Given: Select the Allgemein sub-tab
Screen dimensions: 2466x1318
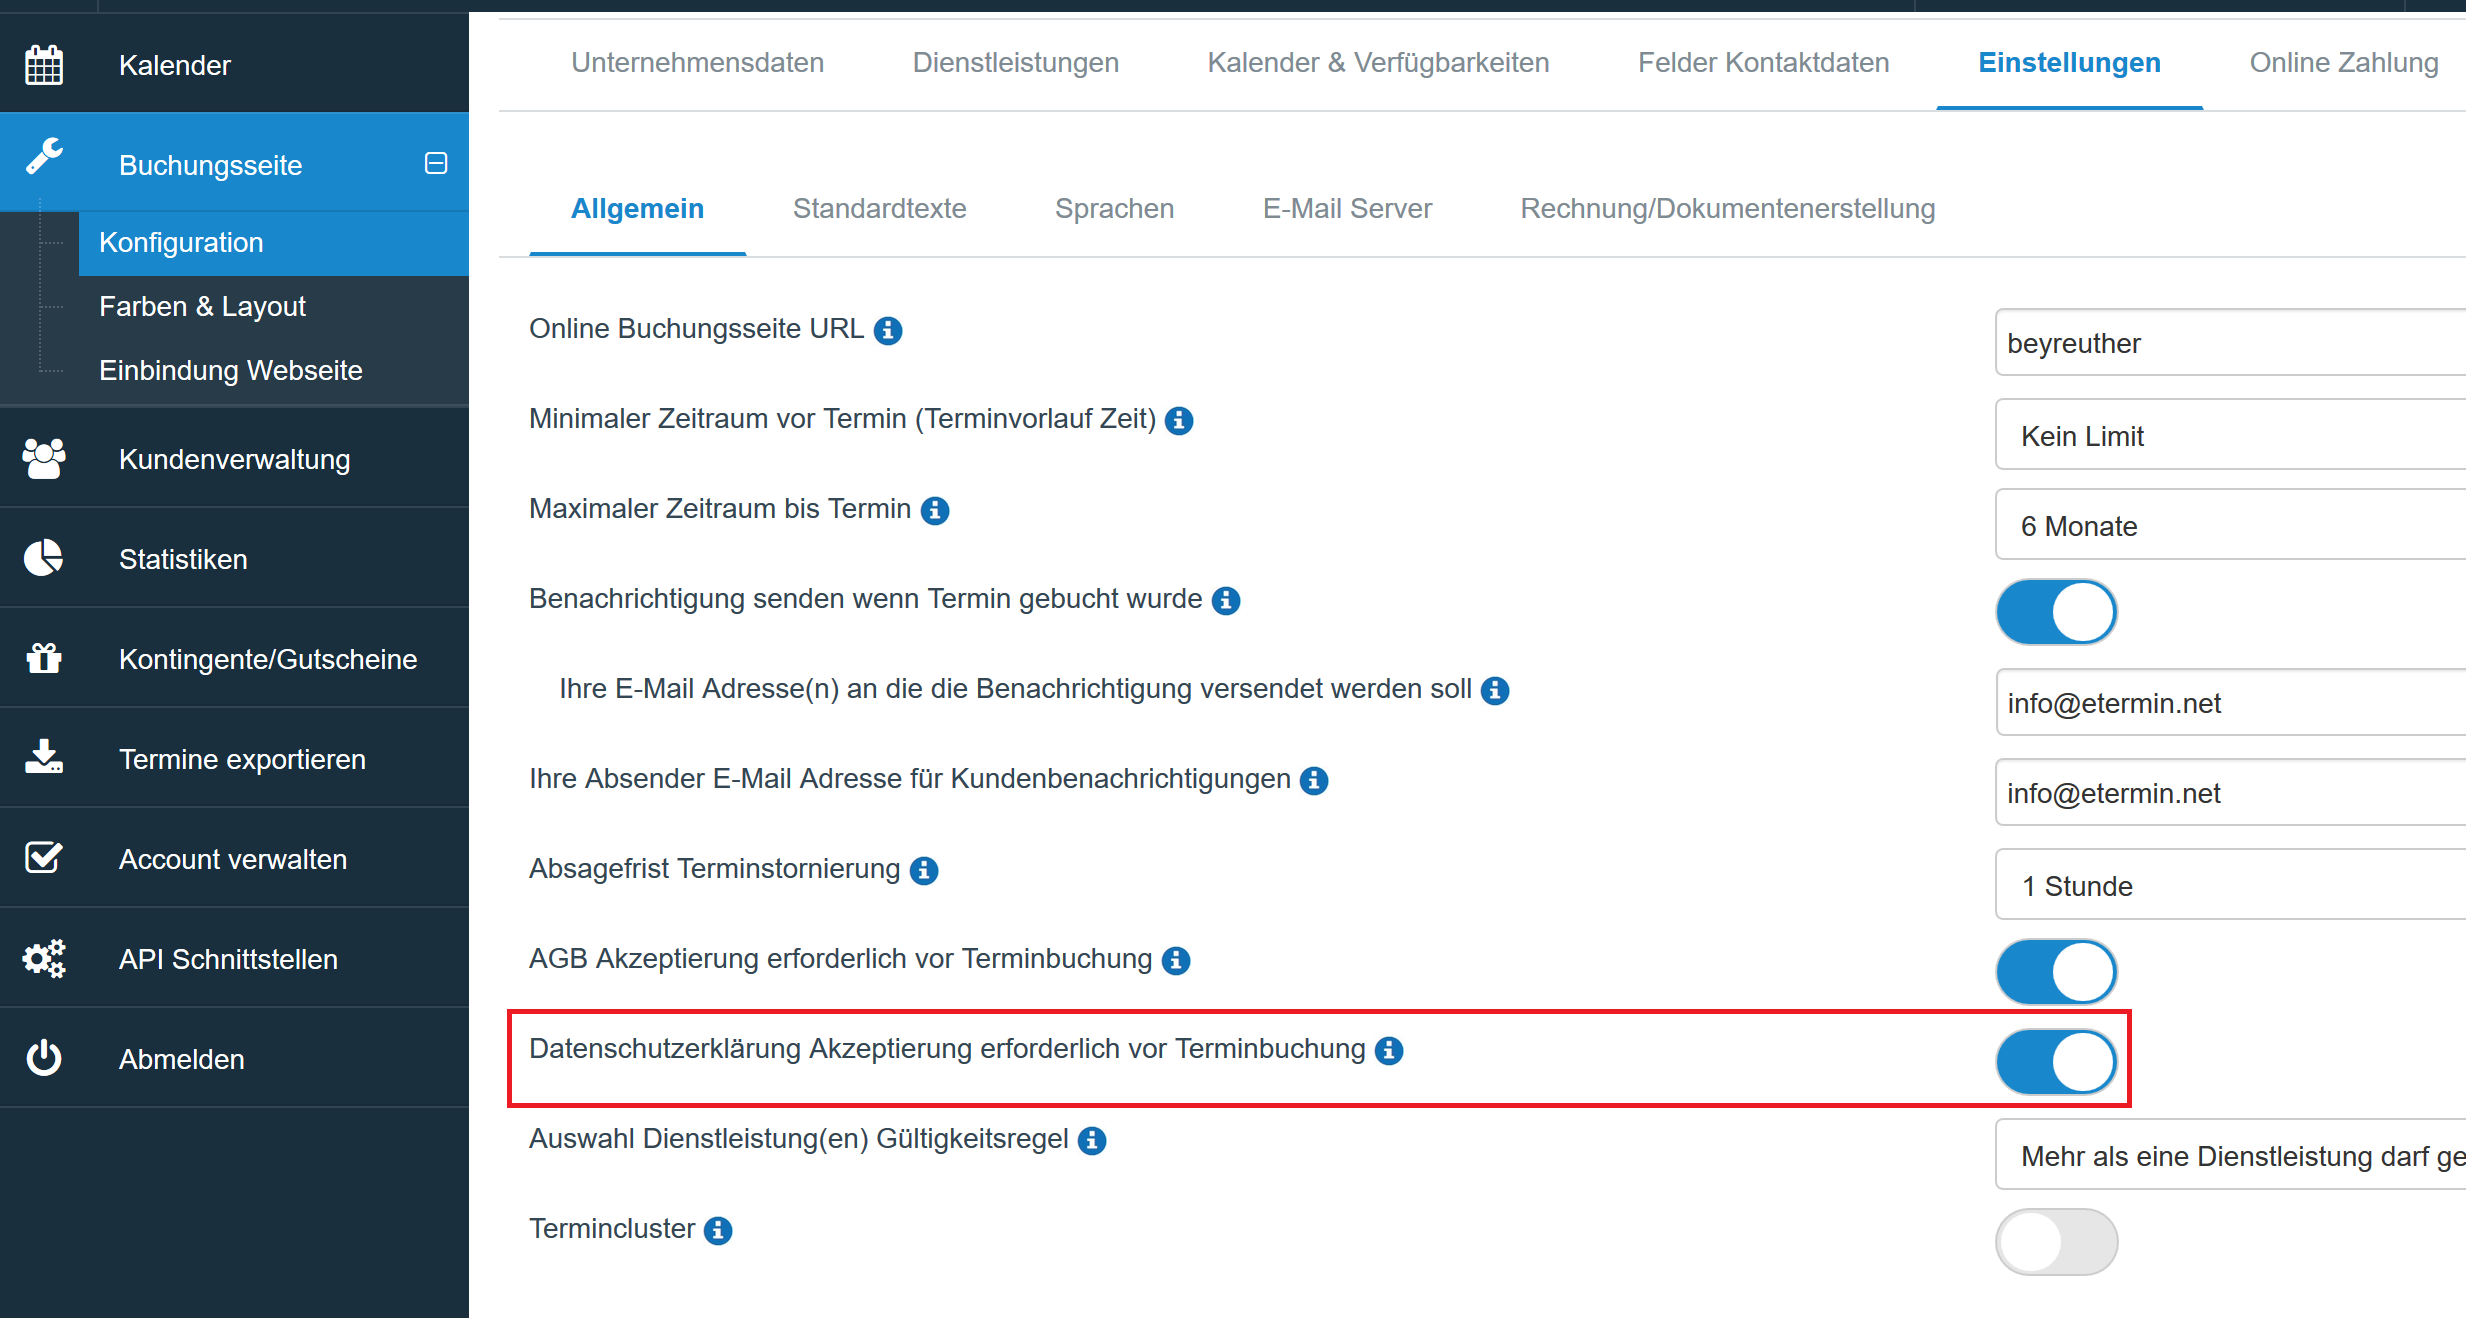Looking at the screenshot, I should (x=637, y=208).
